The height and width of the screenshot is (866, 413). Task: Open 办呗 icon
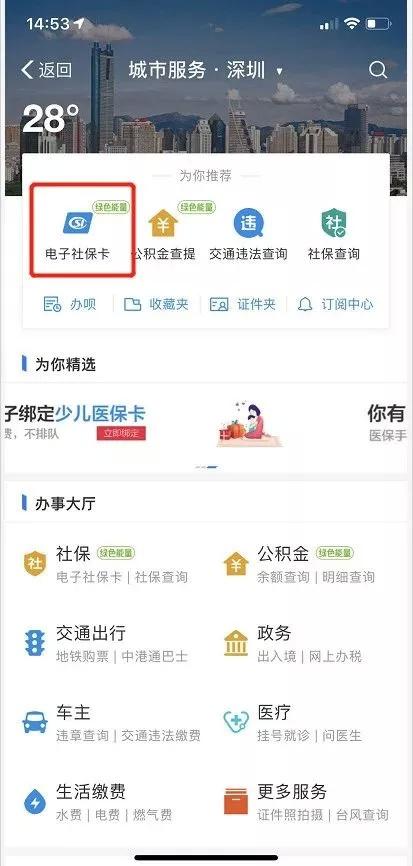pyautogui.click(x=52, y=304)
